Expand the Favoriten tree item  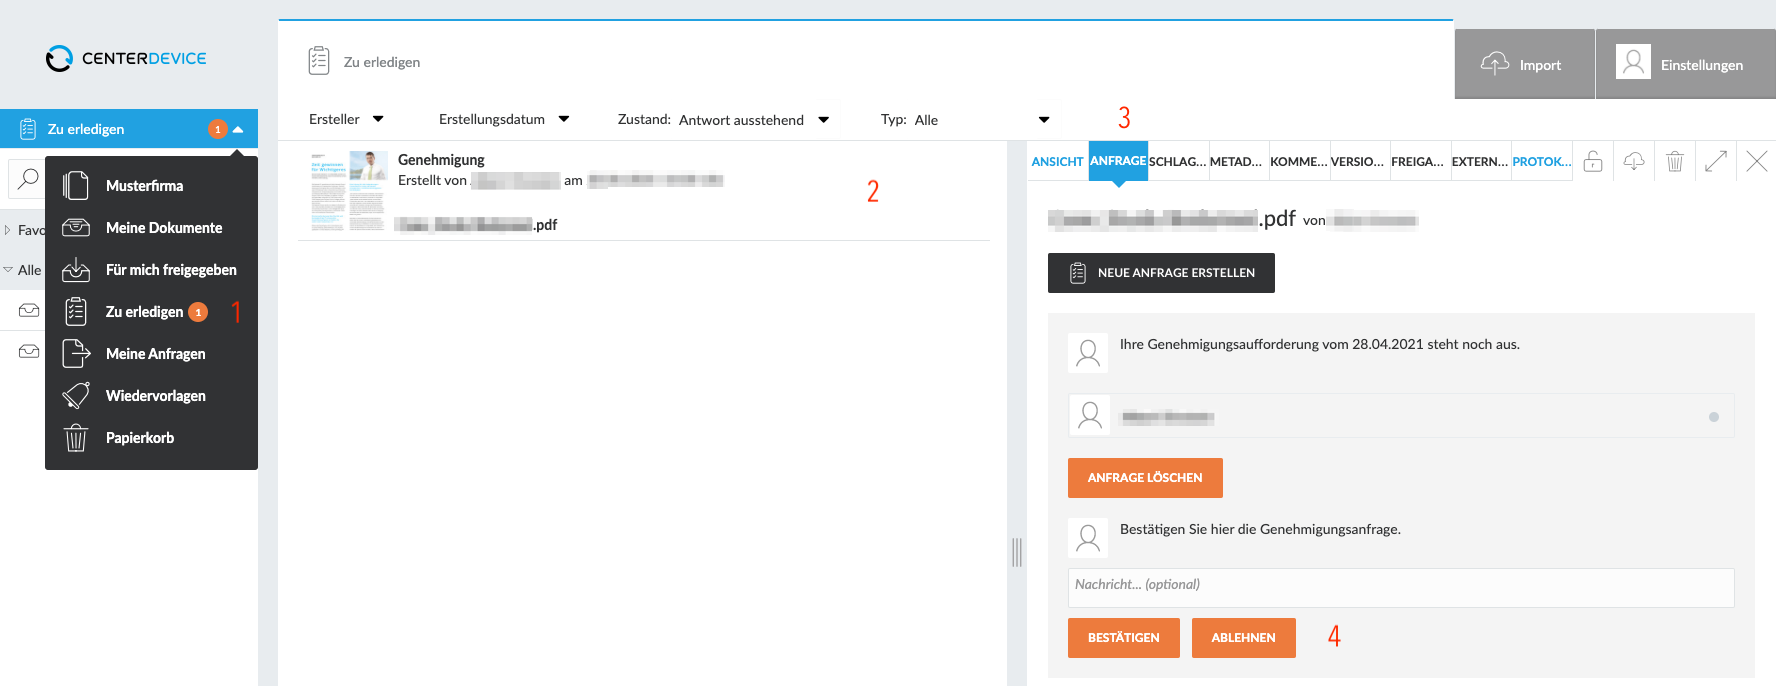(8, 230)
